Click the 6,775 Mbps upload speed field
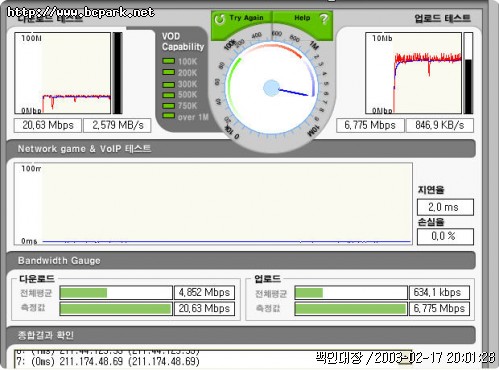 370,125
